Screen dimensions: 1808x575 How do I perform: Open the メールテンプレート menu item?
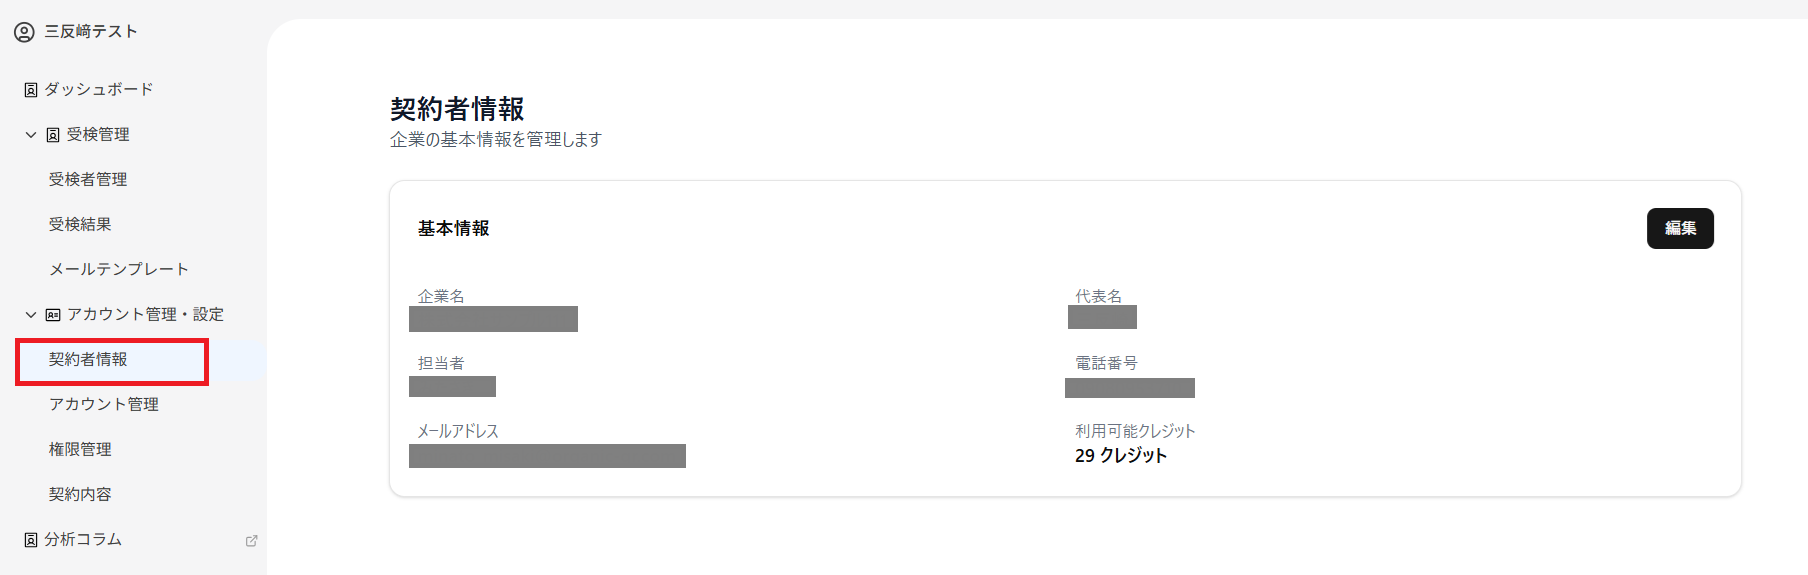119,270
